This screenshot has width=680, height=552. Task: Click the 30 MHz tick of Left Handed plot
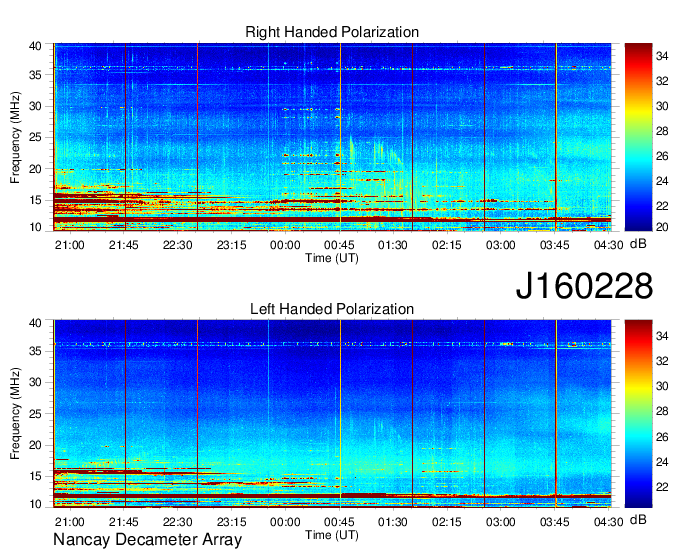[35, 382]
